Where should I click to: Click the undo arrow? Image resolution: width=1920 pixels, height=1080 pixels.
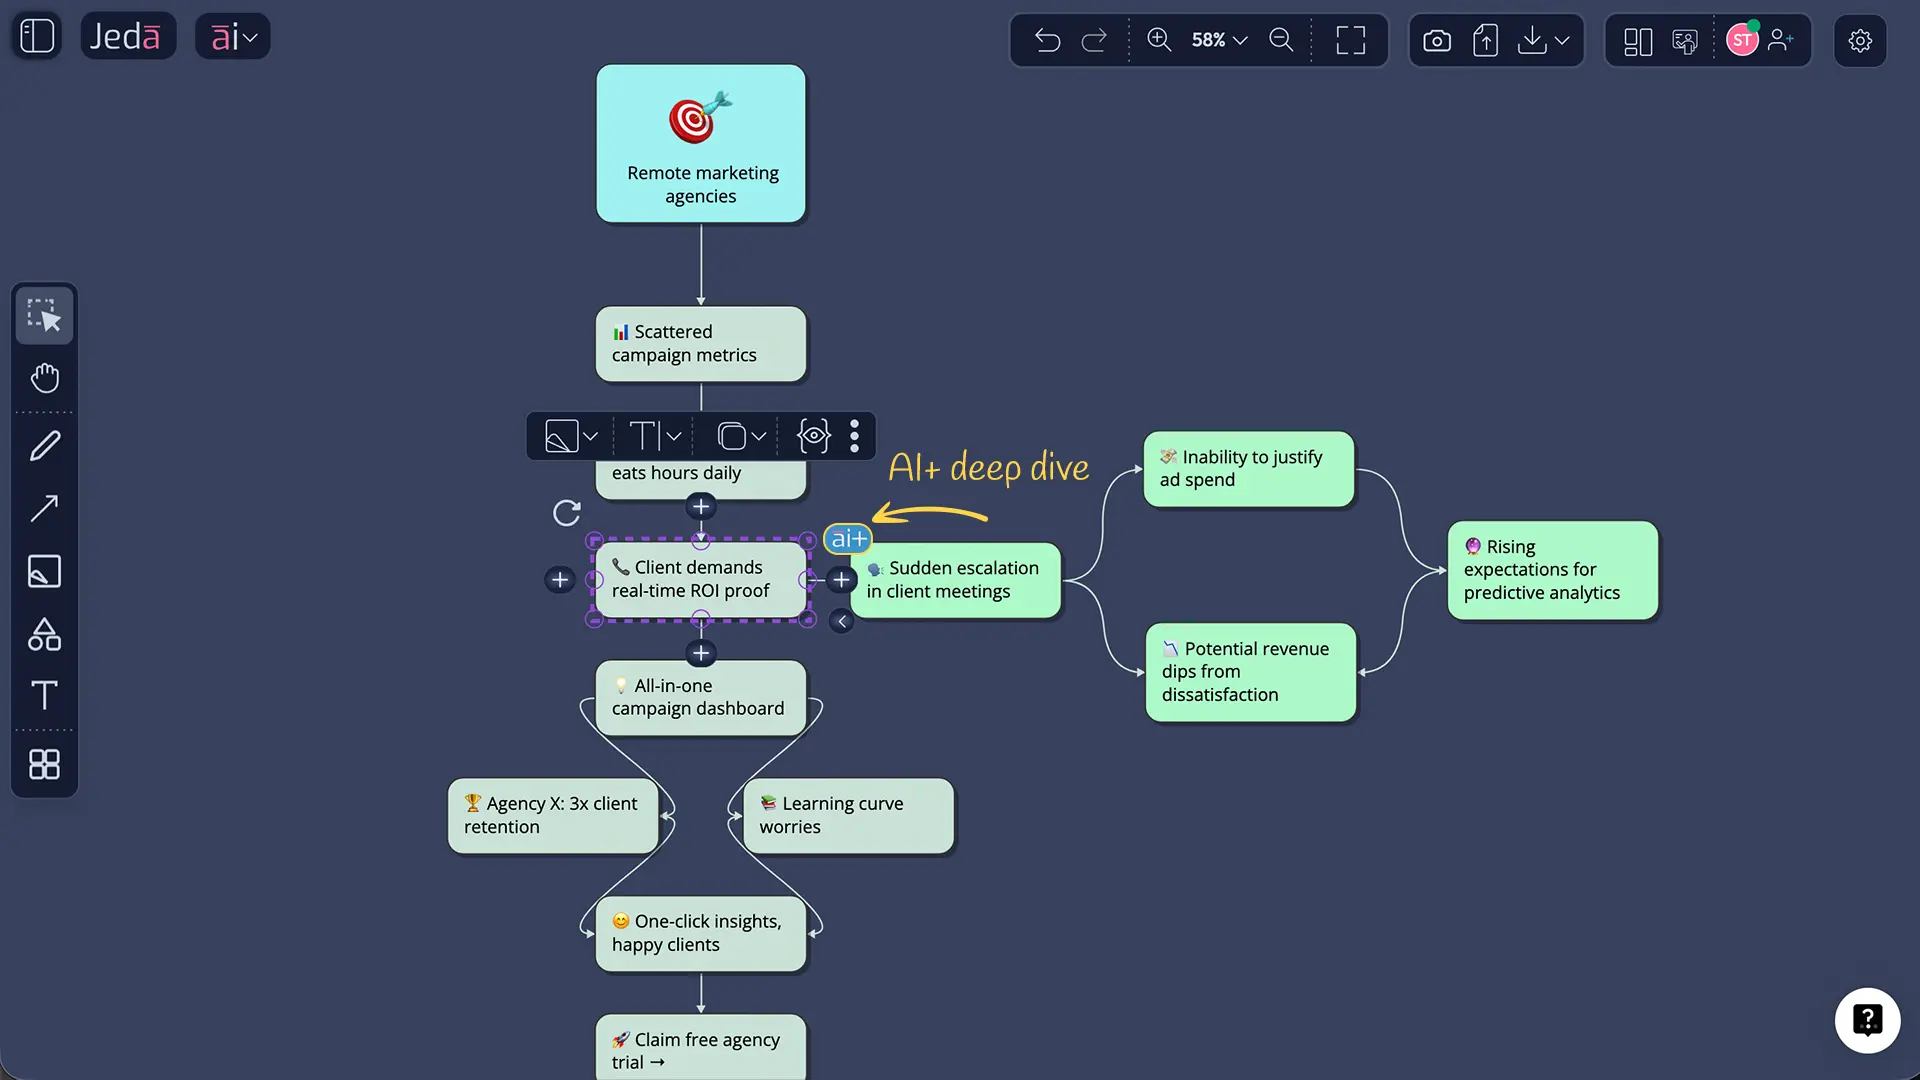tap(1047, 40)
